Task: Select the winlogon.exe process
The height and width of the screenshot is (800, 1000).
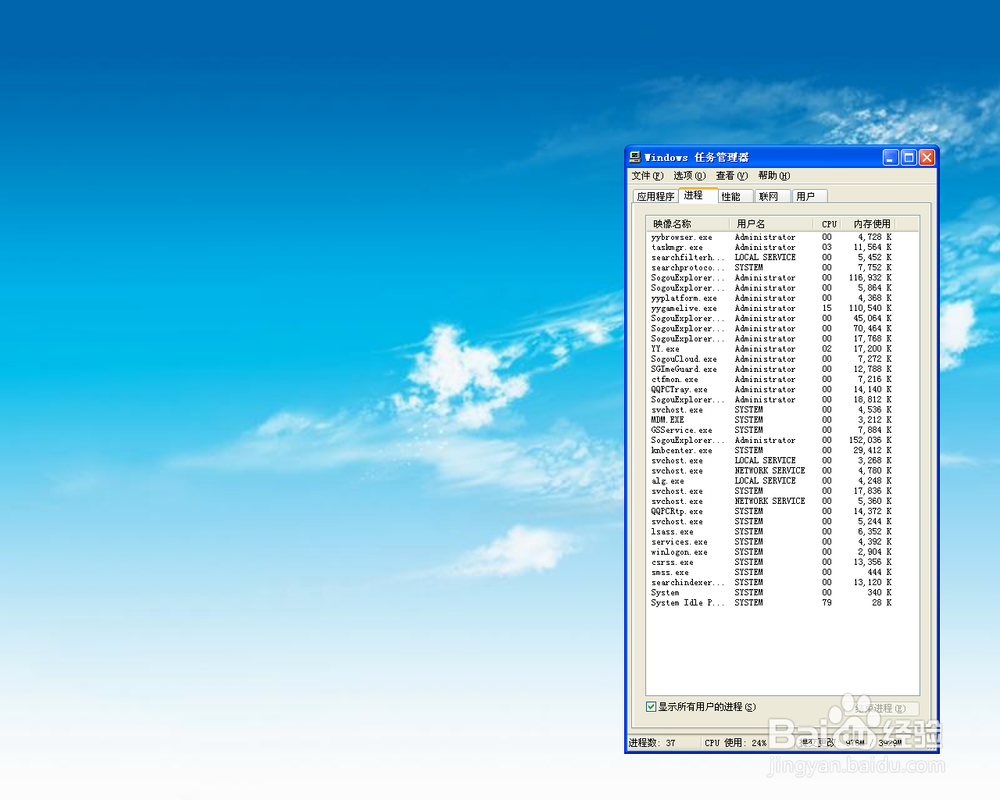Action: [x=771, y=552]
